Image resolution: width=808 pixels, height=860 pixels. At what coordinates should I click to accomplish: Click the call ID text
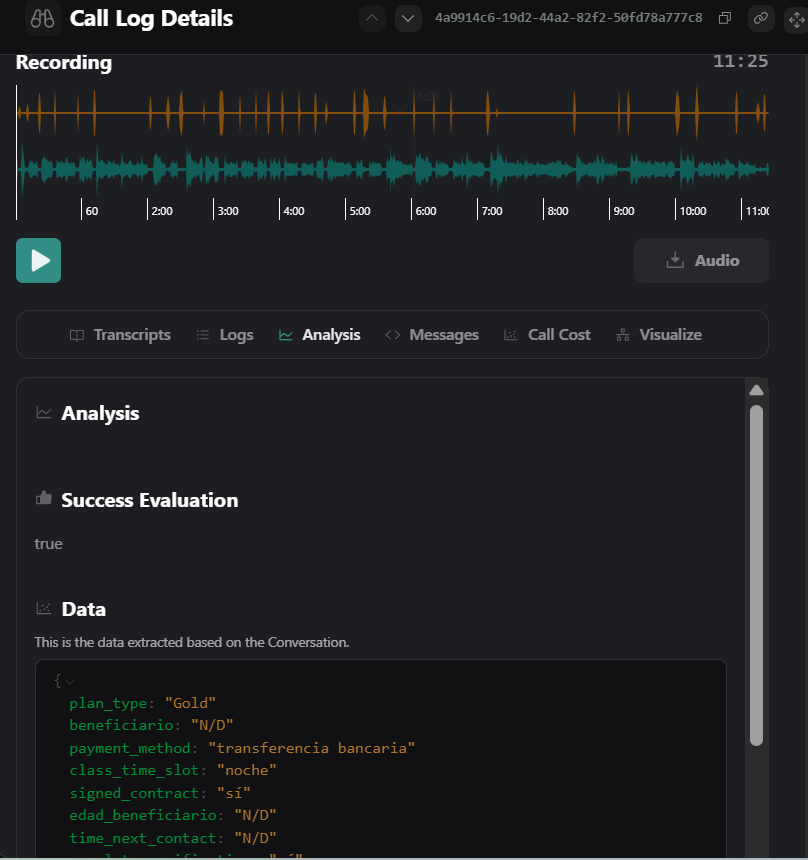(x=568, y=18)
